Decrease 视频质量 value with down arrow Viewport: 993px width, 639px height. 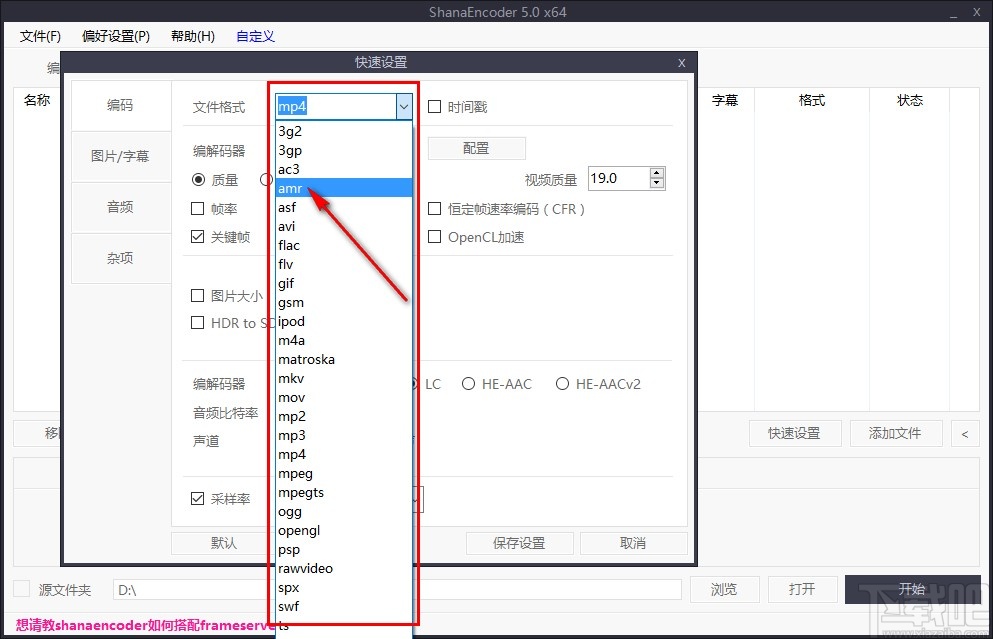click(657, 184)
